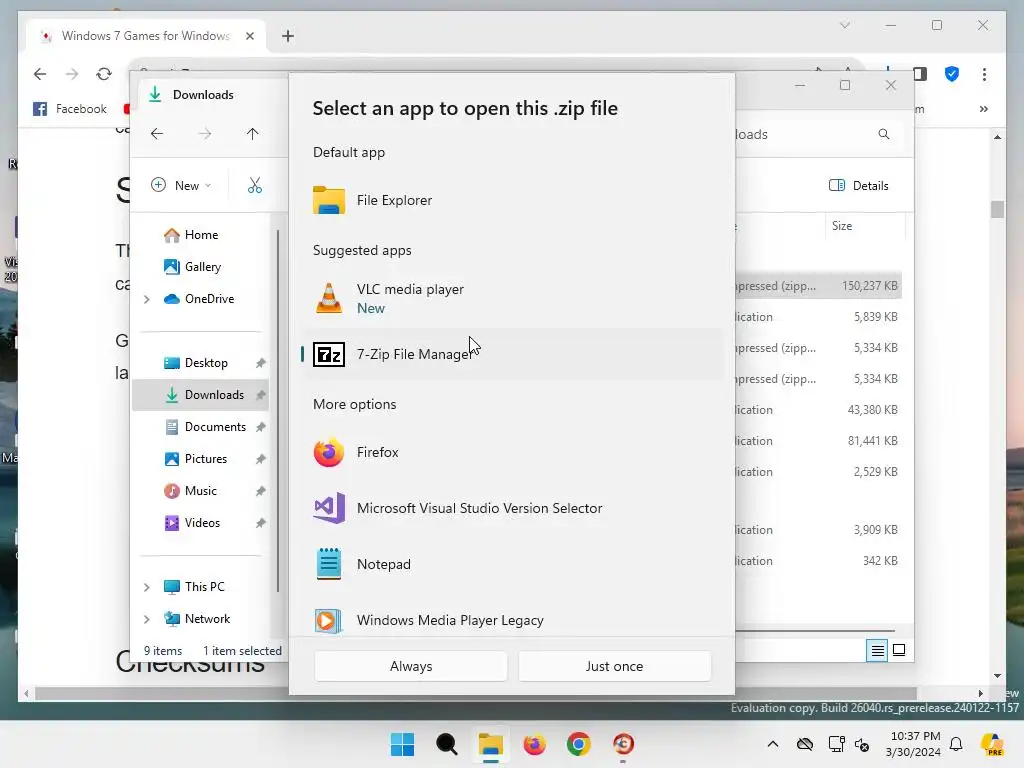The height and width of the screenshot is (768, 1024).
Task: Open Videos pinned folder
Action: click(202, 523)
